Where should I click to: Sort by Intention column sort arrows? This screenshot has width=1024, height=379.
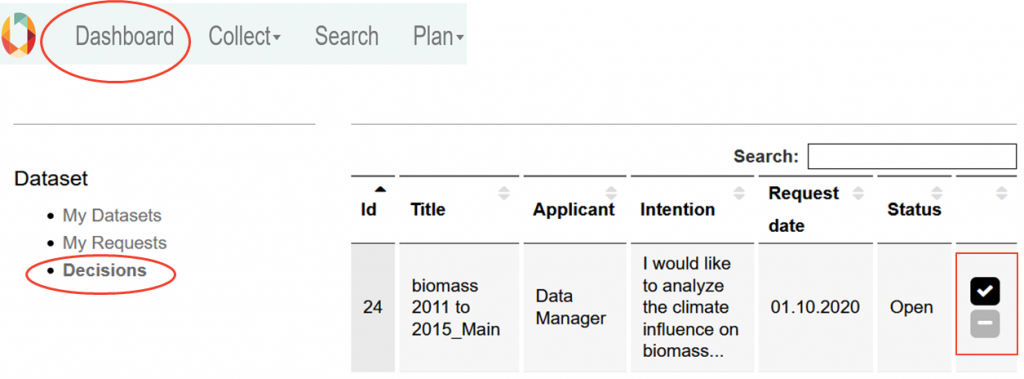click(x=739, y=193)
